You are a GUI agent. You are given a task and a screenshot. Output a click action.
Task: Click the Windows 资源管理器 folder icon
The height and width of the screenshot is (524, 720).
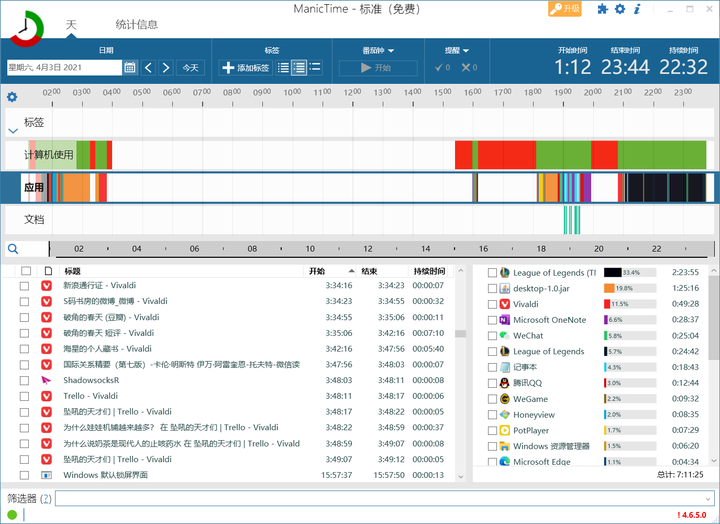coord(505,446)
